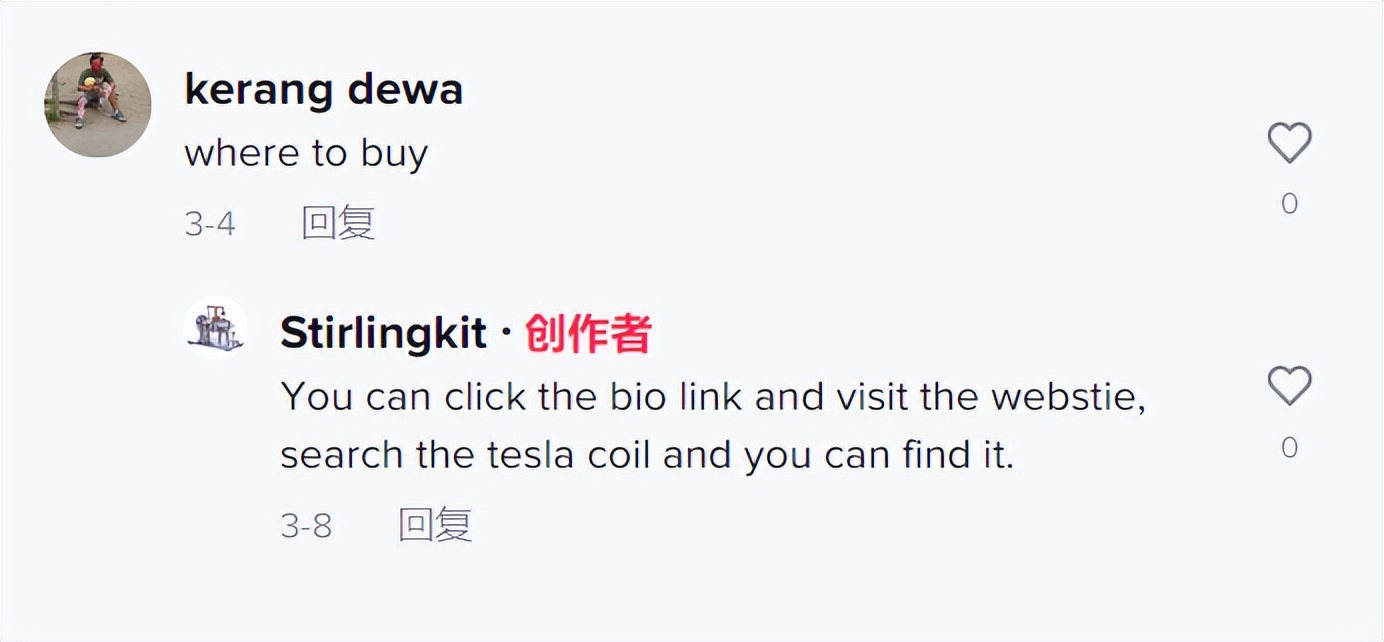Like kerang dewa's comment with the heart icon
Screen dimensions: 1384x642
point(1289,142)
